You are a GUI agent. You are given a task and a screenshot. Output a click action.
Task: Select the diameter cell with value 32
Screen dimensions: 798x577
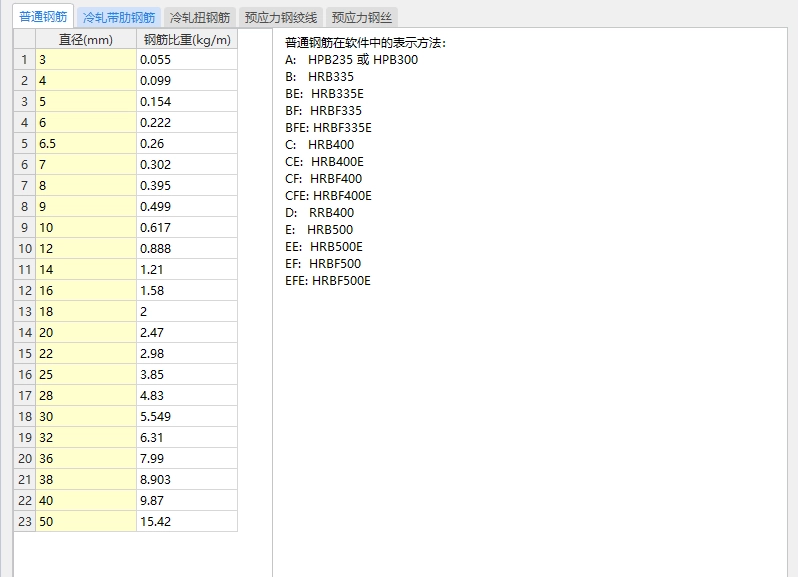86,437
